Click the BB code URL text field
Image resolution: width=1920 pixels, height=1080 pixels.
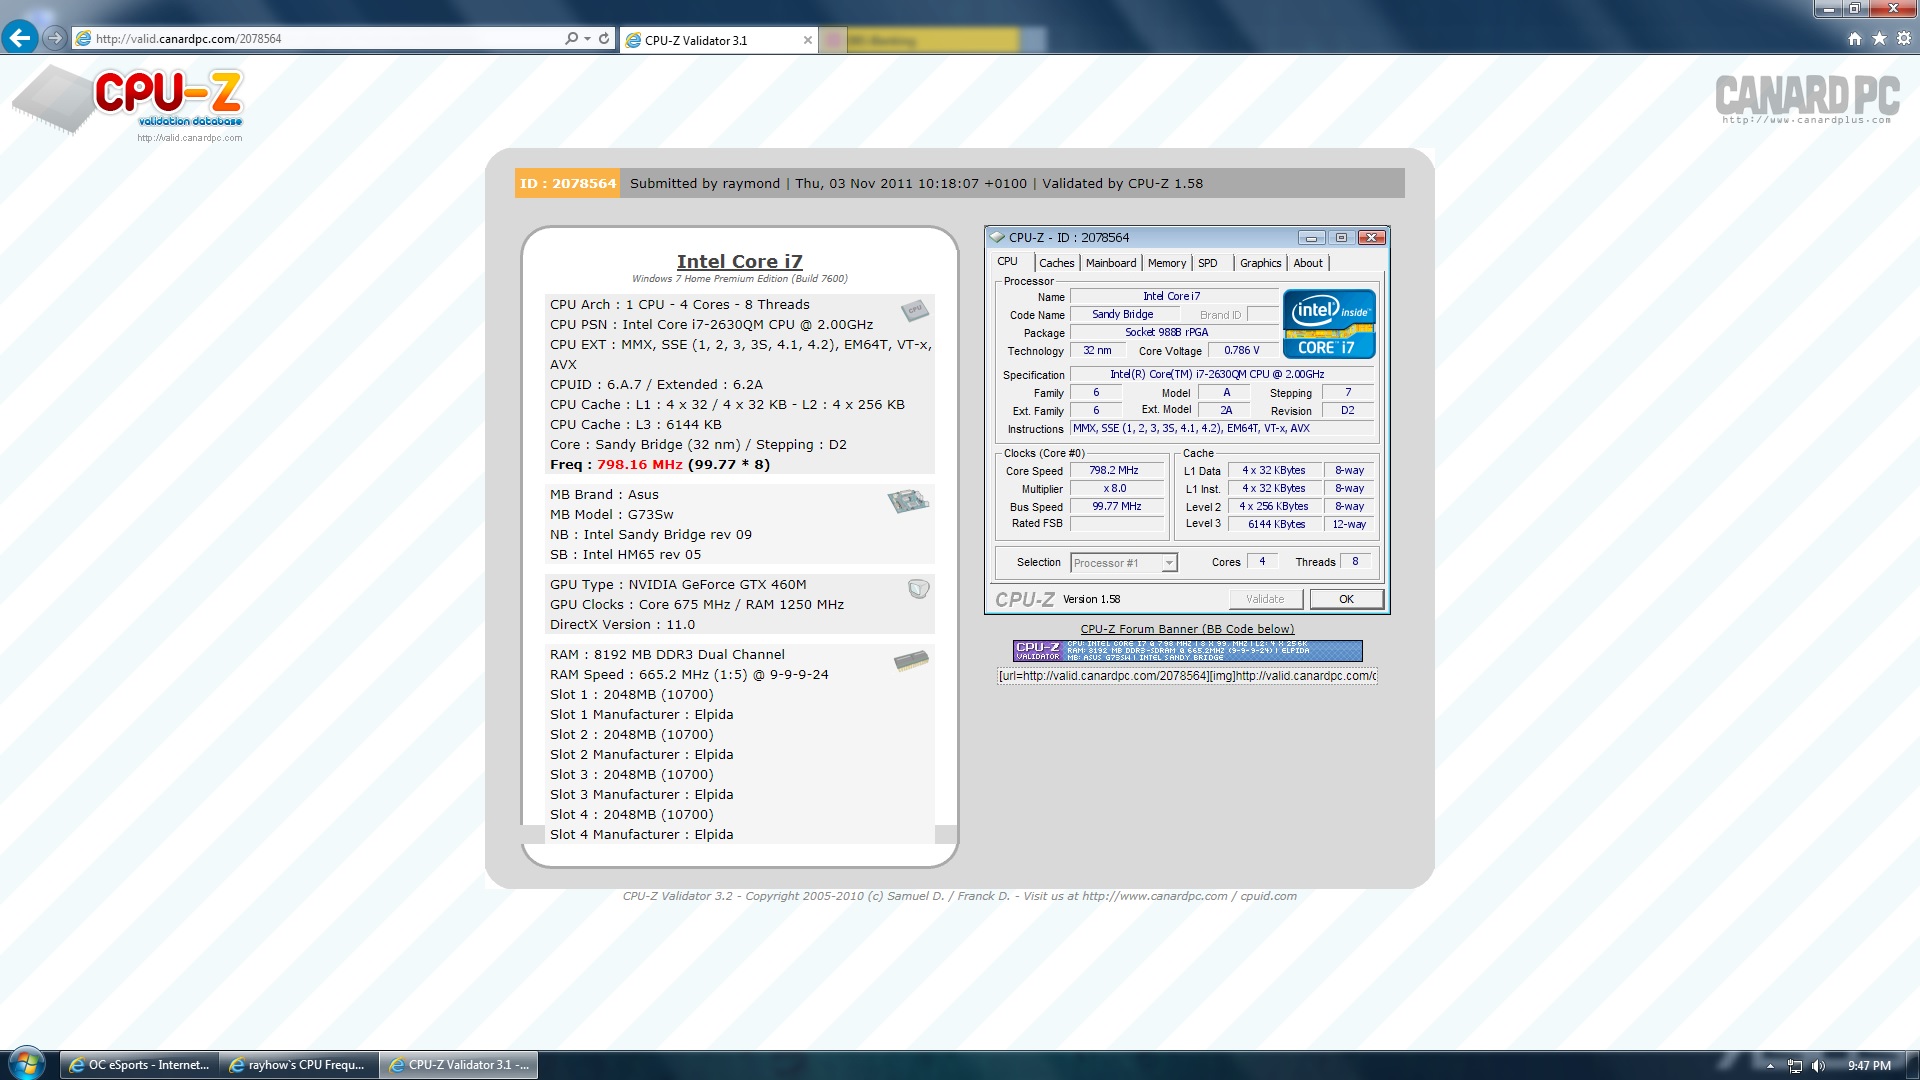(x=1187, y=676)
